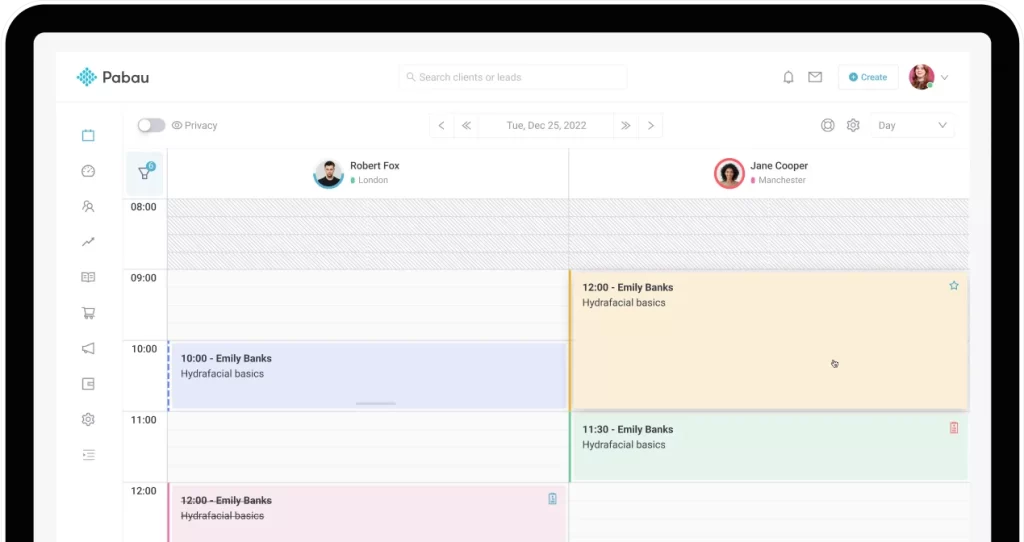
Task: Open the mail envelope icon
Action: pyautogui.click(x=815, y=77)
